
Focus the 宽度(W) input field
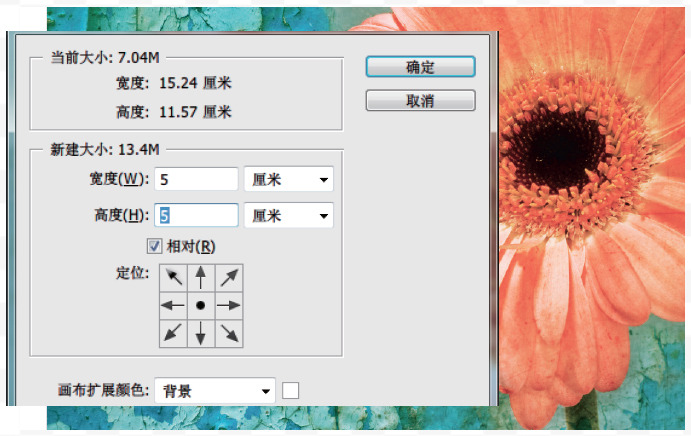pos(196,179)
